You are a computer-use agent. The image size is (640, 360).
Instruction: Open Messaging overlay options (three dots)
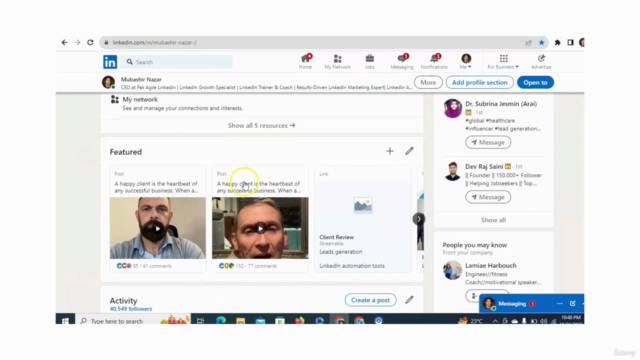click(x=560, y=304)
